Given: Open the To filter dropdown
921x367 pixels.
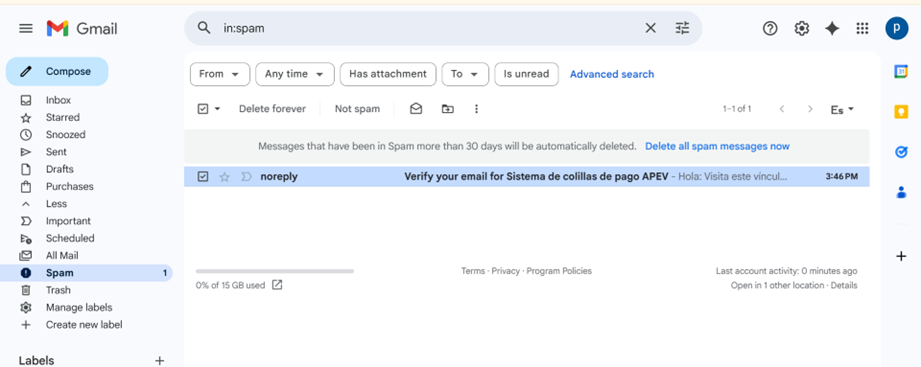Looking at the screenshot, I should tap(465, 74).
